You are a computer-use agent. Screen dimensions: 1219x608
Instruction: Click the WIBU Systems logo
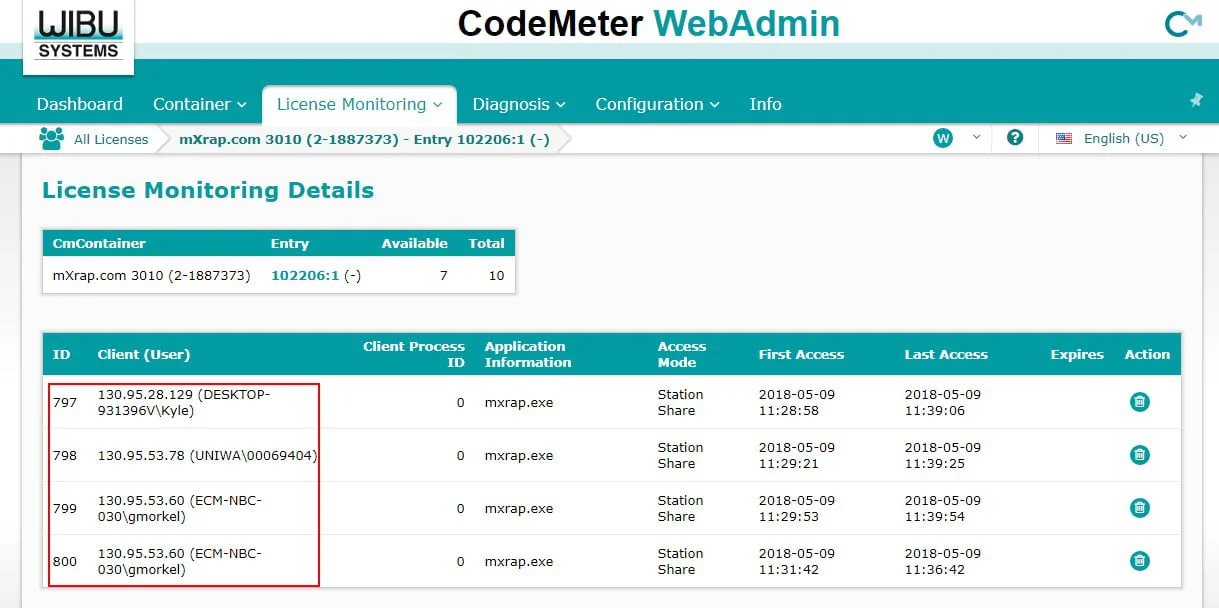[x=79, y=36]
